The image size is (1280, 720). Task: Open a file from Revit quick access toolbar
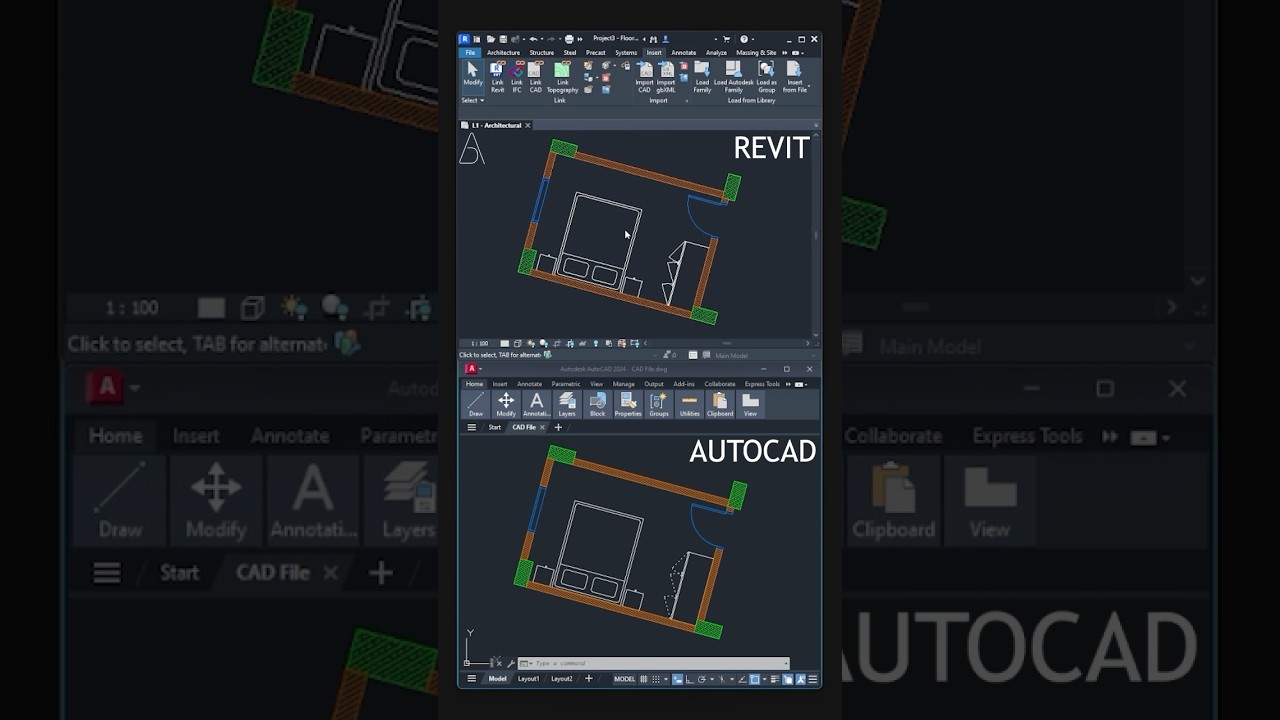491,39
